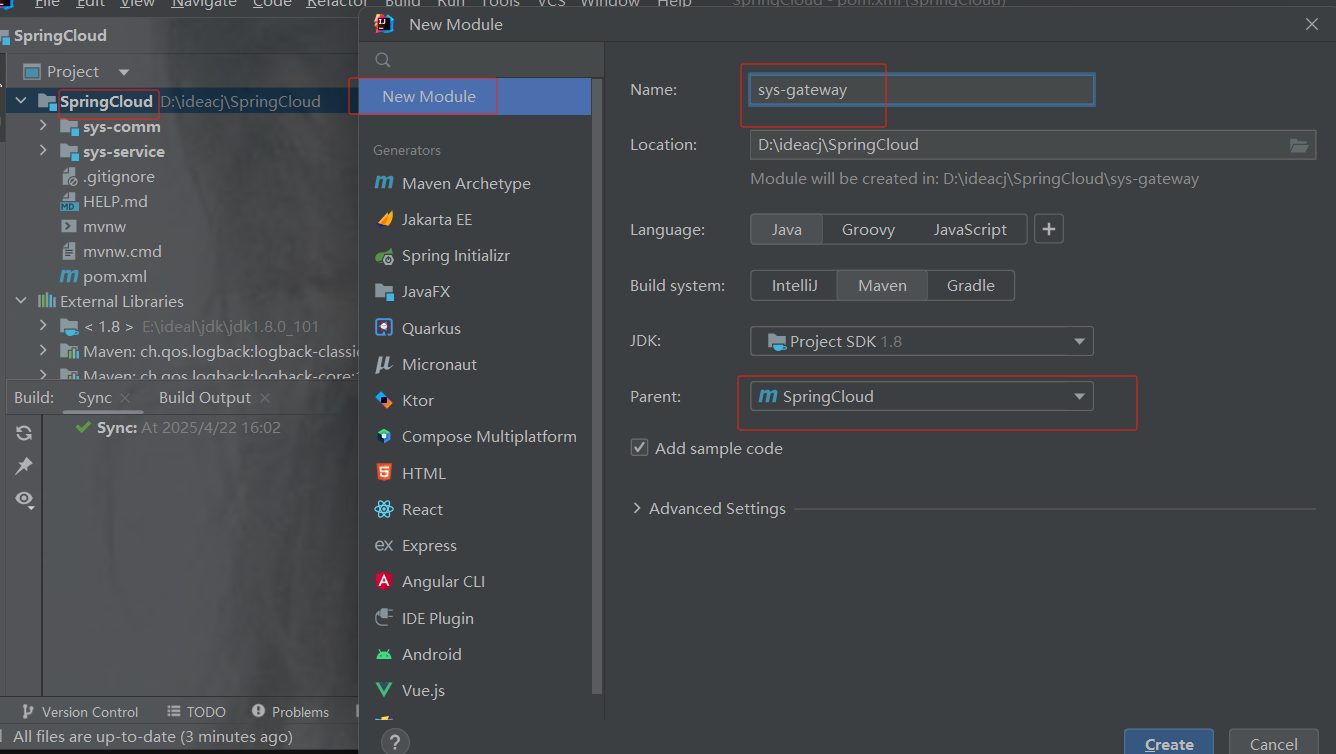This screenshot has height=754, width=1336.
Task: Click the help question mark button
Action: click(x=395, y=742)
